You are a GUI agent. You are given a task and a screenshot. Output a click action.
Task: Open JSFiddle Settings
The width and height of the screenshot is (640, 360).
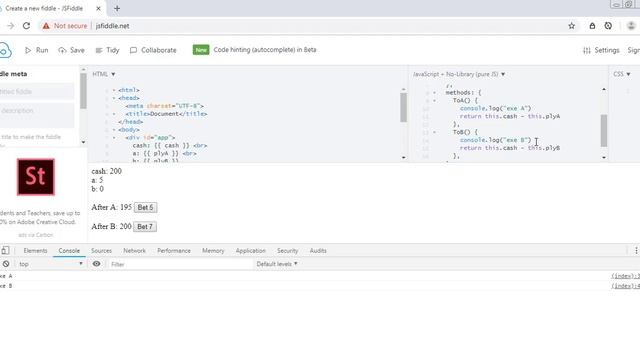[x=601, y=50]
